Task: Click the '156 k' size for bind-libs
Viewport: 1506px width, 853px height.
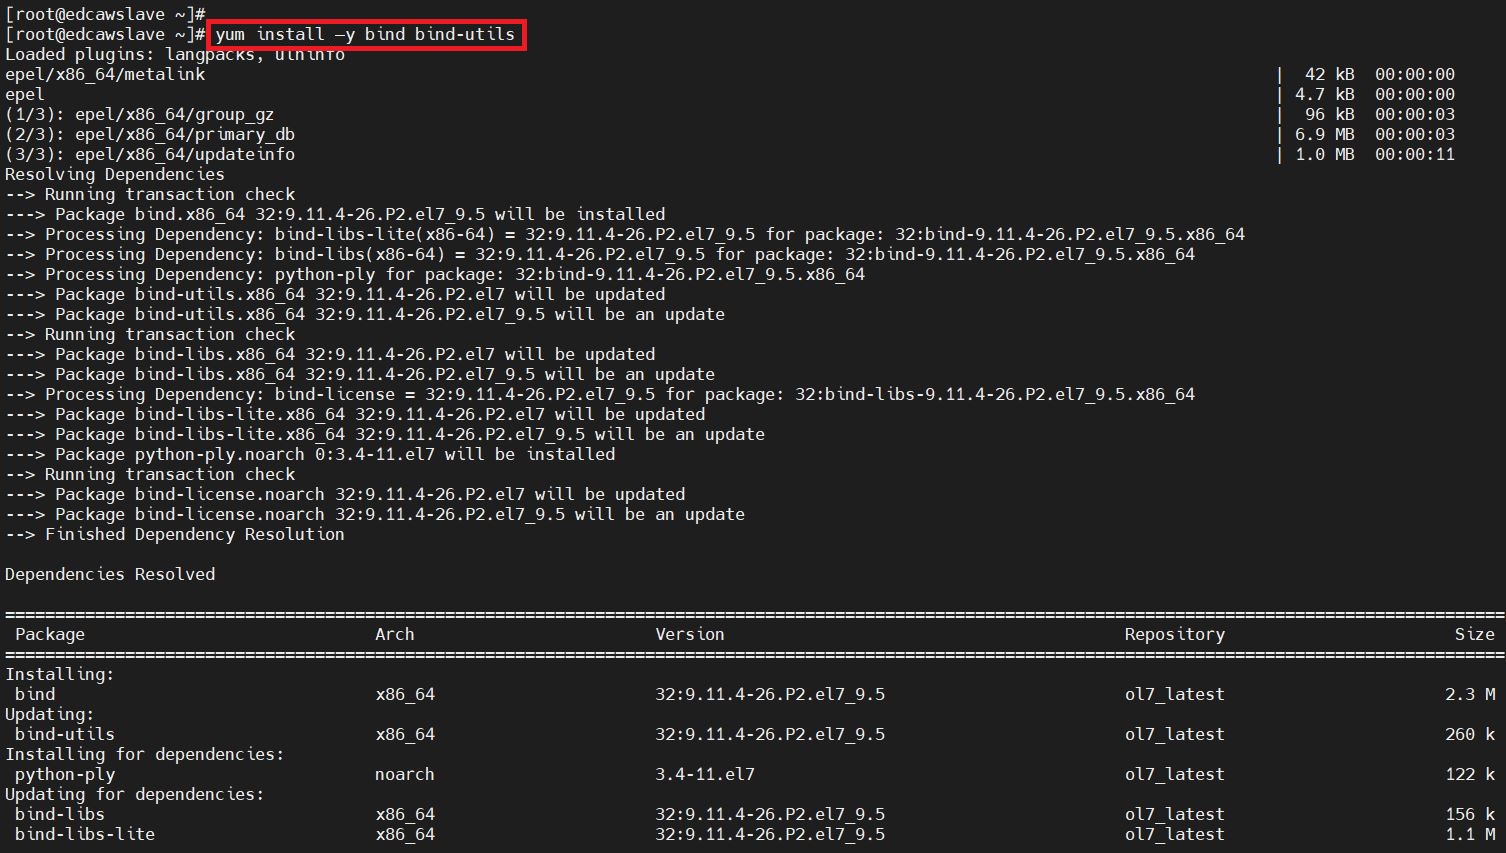Action: pyautogui.click(x=1470, y=814)
